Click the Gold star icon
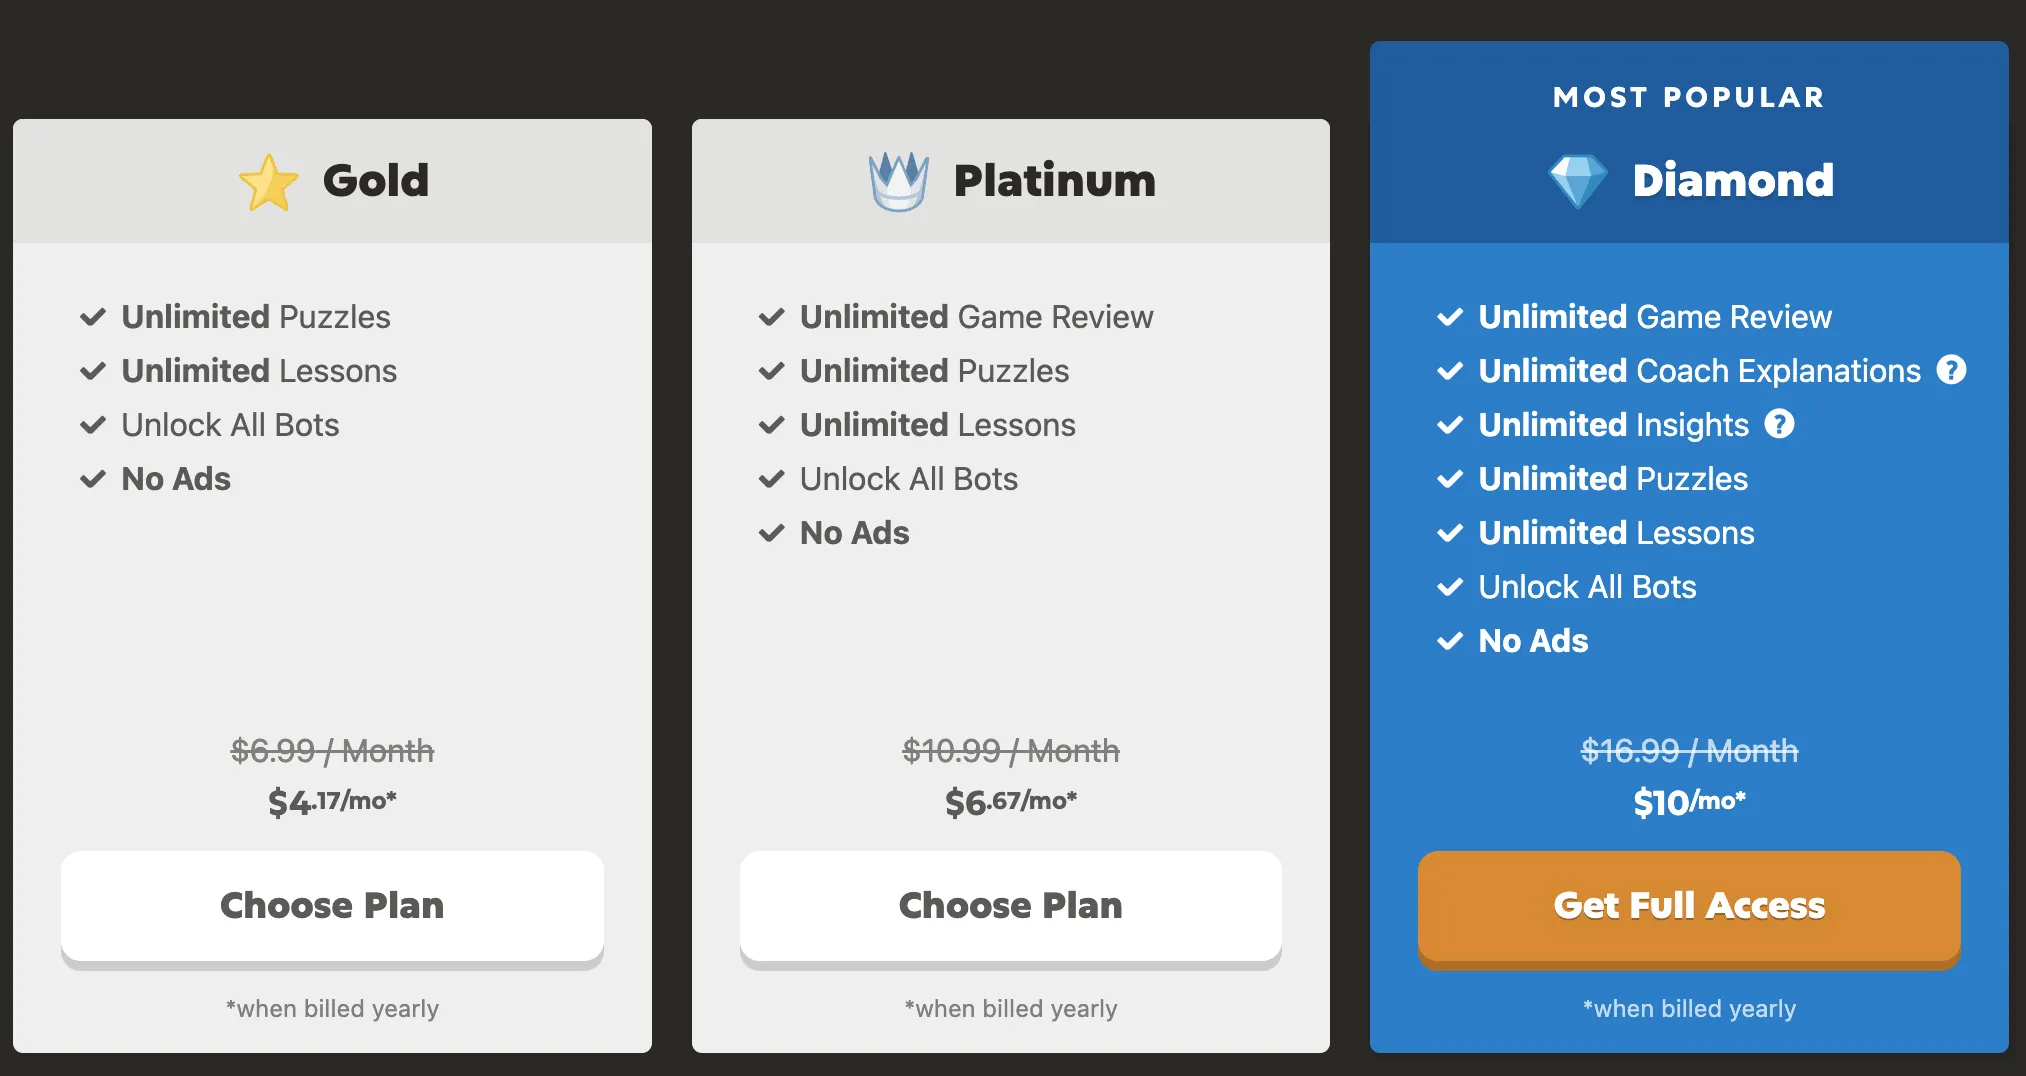2026x1076 pixels. 268,182
